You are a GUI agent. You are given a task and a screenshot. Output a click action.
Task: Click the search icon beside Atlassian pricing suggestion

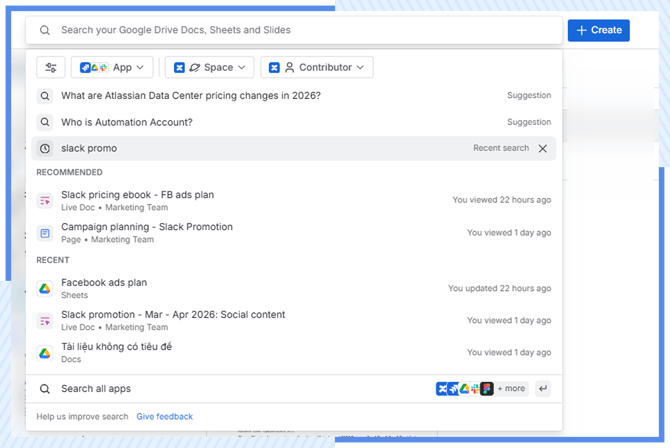[x=45, y=96]
